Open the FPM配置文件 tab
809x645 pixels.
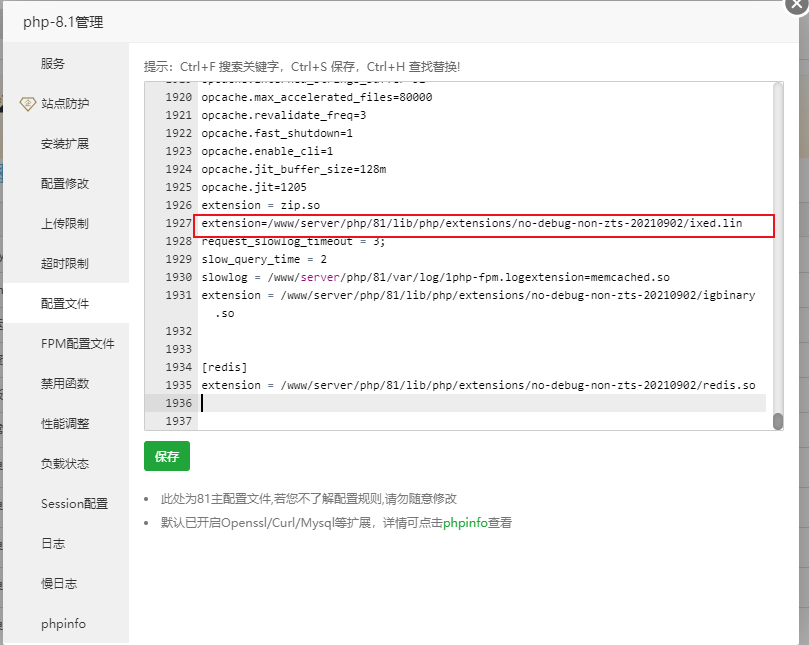77,343
